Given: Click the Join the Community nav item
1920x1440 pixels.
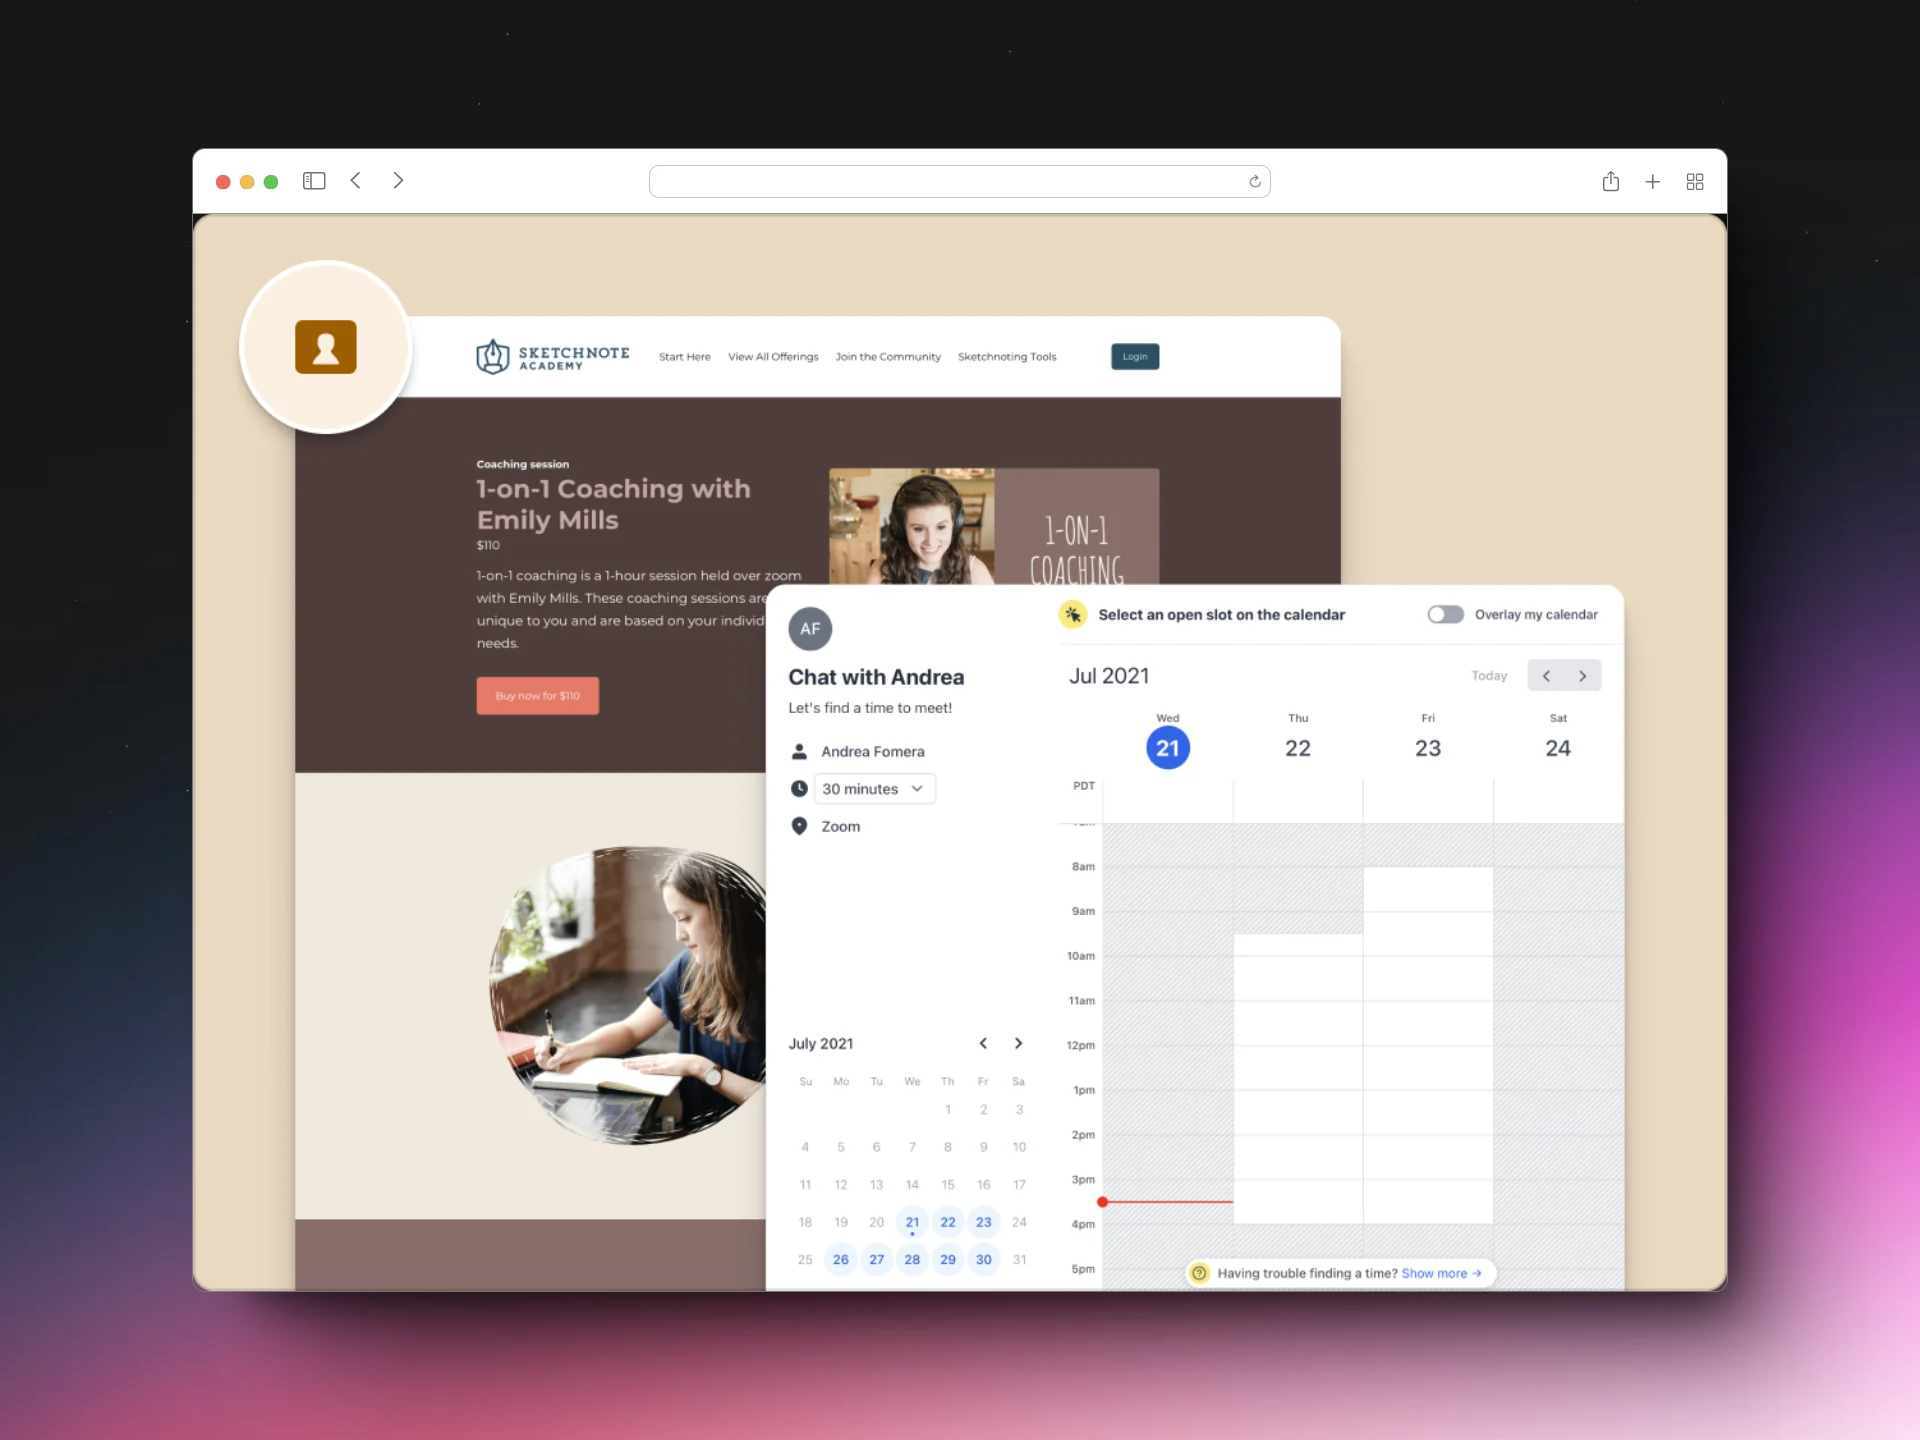Looking at the screenshot, I should click(889, 355).
